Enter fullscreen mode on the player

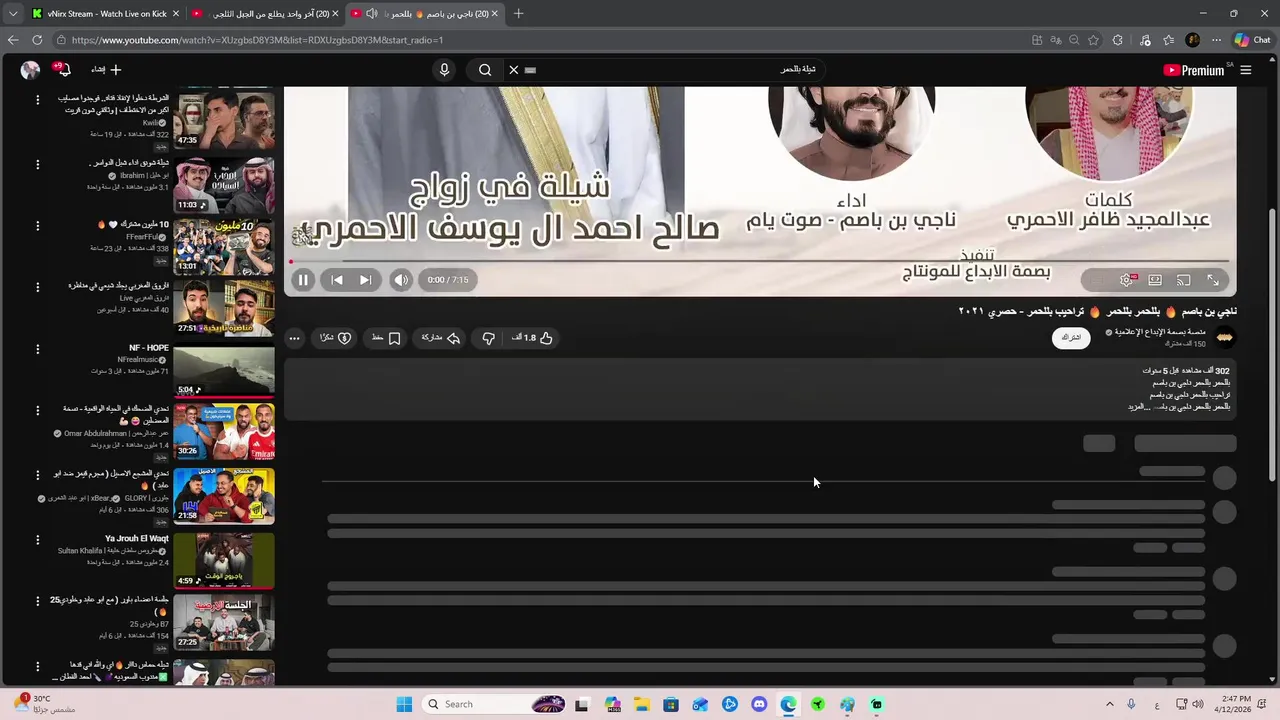pyautogui.click(x=1213, y=280)
